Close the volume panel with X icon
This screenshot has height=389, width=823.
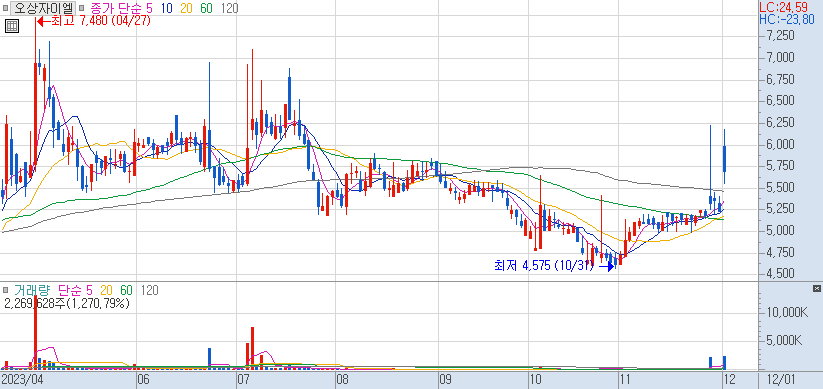coord(816,288)
